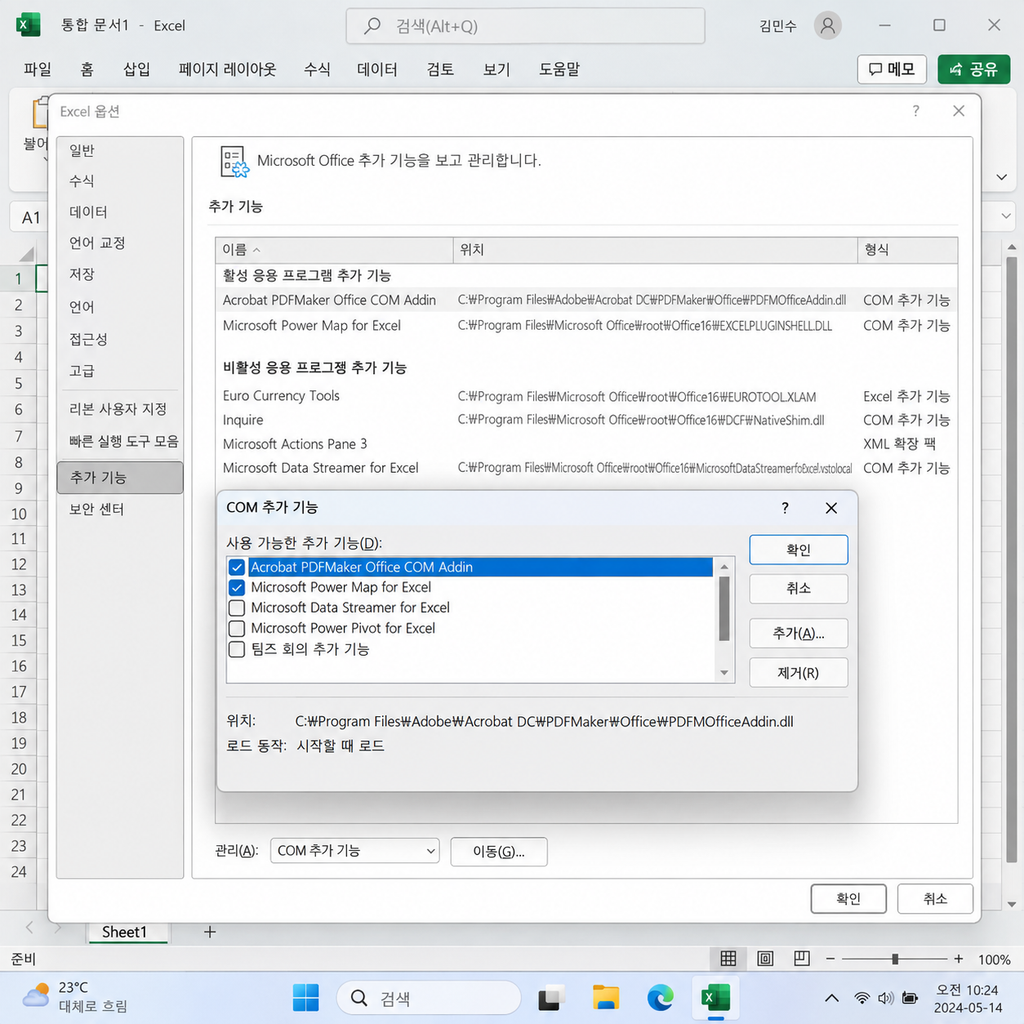Collapse the ribbon with chevron arrow
This screenshot has width=1024, height=1024.
pos(1001,177)
